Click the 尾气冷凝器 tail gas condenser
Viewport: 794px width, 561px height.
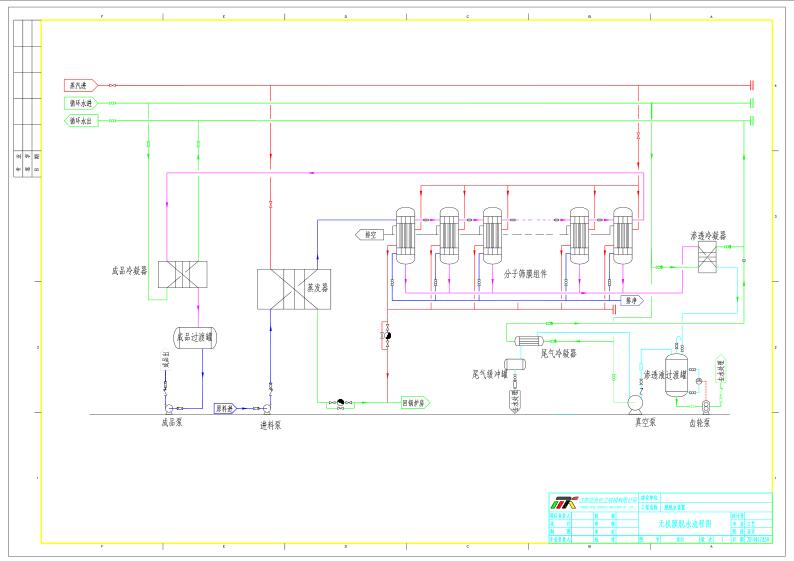click(529, 341)
